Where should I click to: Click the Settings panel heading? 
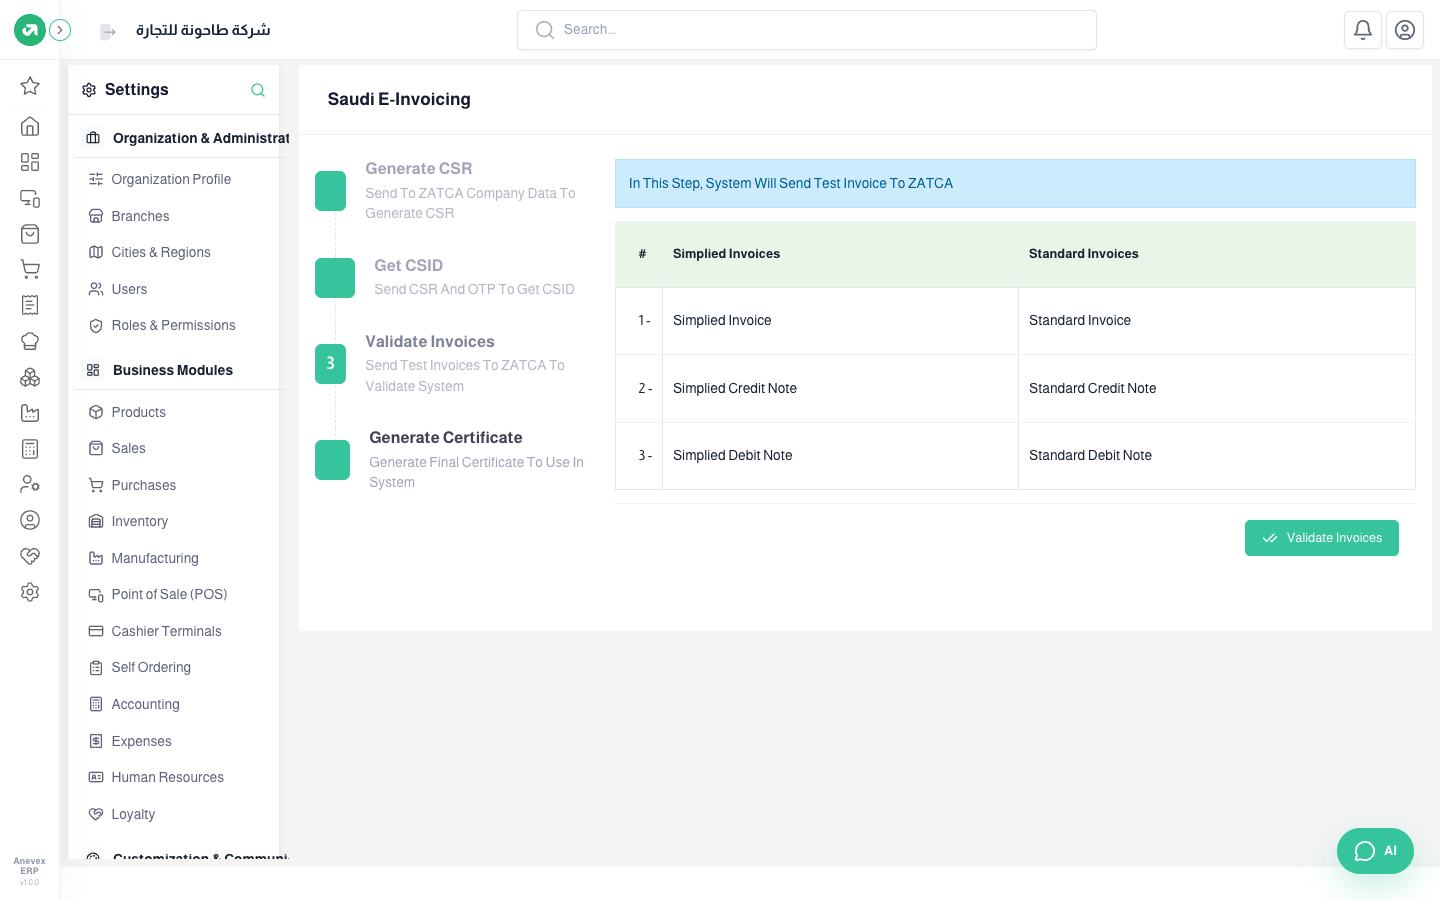click(x=136, y=90)
